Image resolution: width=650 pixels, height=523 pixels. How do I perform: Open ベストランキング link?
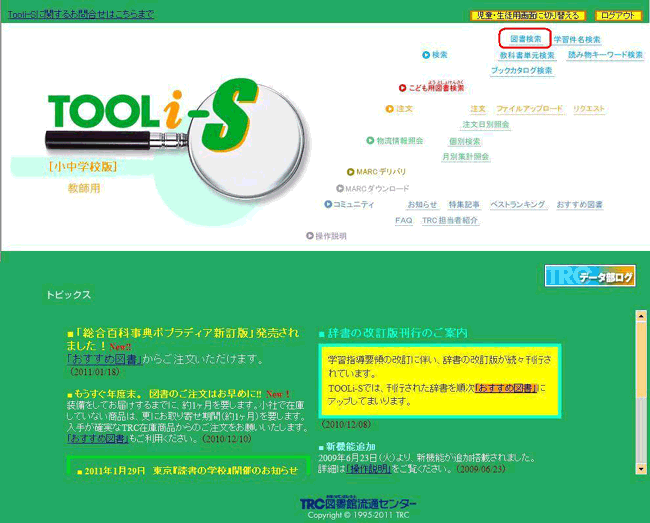coord(518,204)
